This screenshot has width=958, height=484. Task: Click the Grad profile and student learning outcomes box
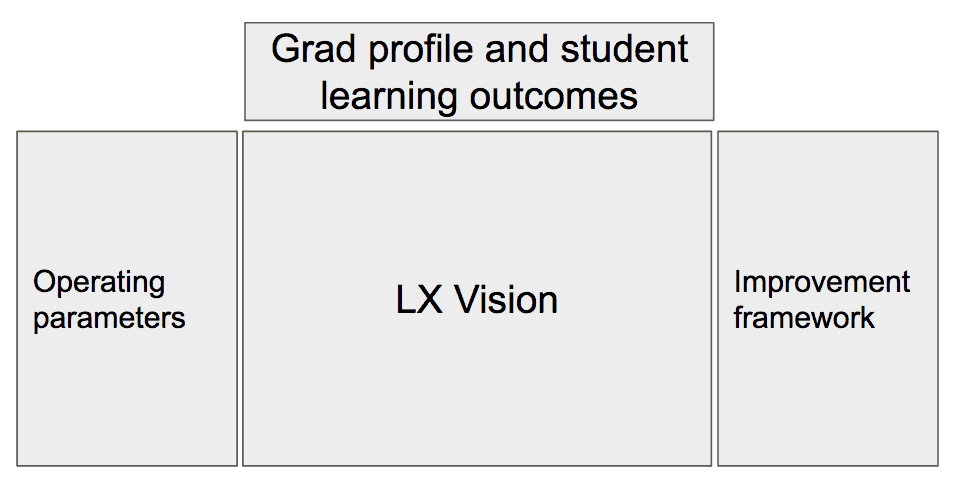tap(479, 72)
